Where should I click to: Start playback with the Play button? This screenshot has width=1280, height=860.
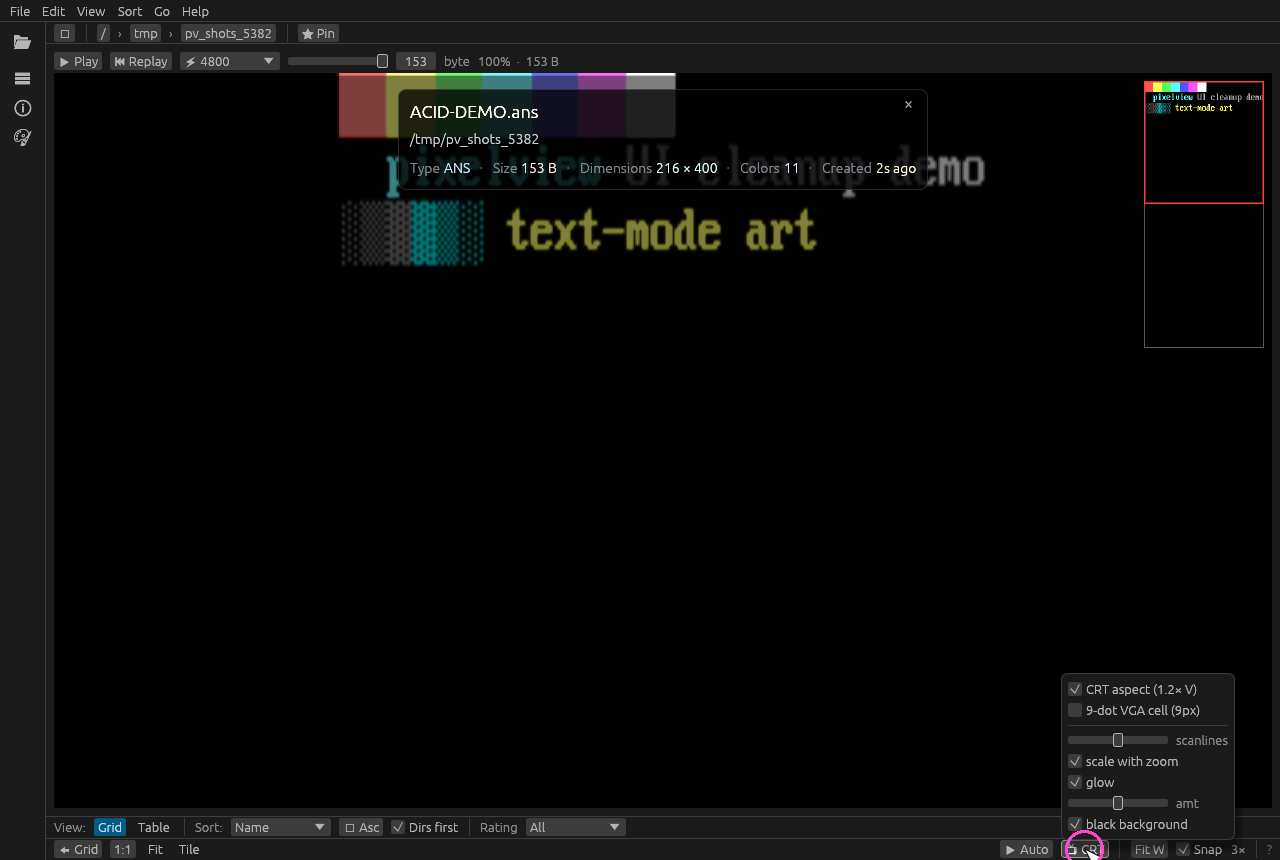pyautogui.click(x=79, y=61)
